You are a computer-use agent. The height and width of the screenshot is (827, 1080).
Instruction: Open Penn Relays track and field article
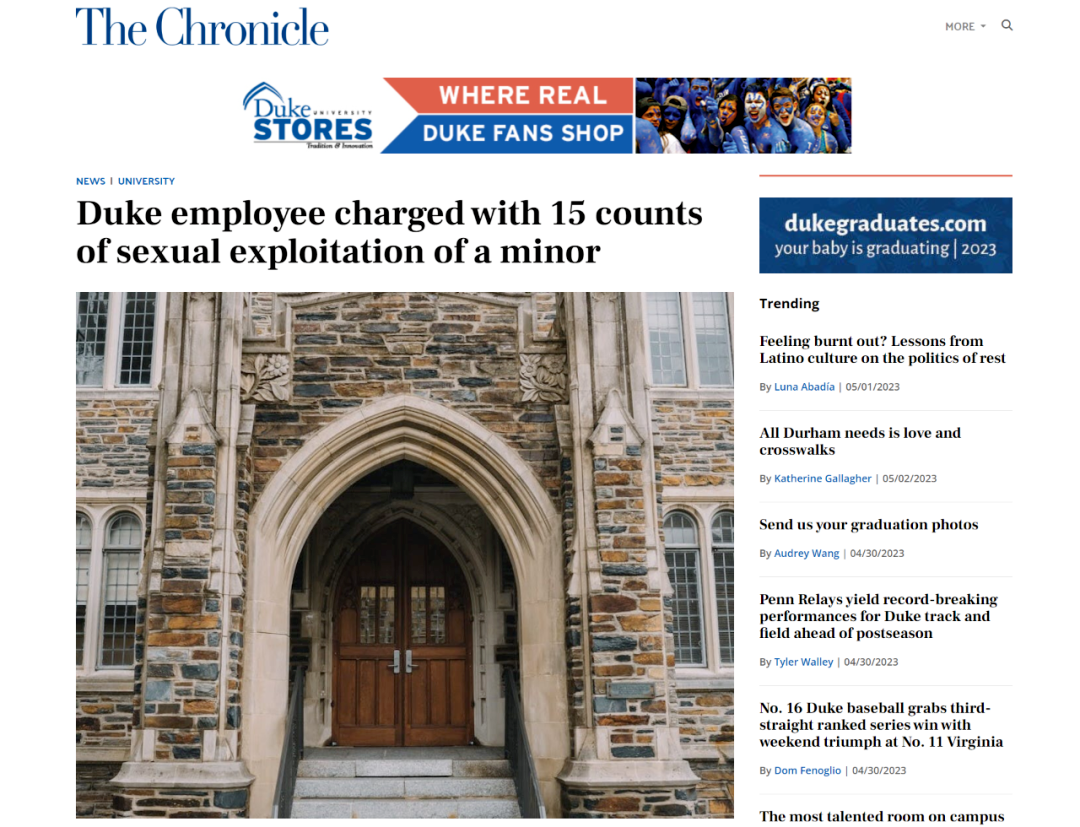(878, 616)
